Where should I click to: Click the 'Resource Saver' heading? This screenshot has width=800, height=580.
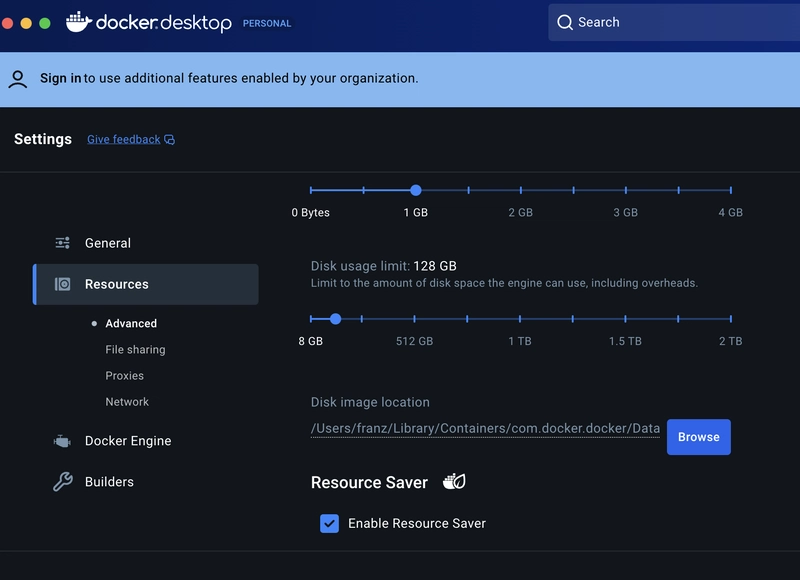(x=369, y=483)
